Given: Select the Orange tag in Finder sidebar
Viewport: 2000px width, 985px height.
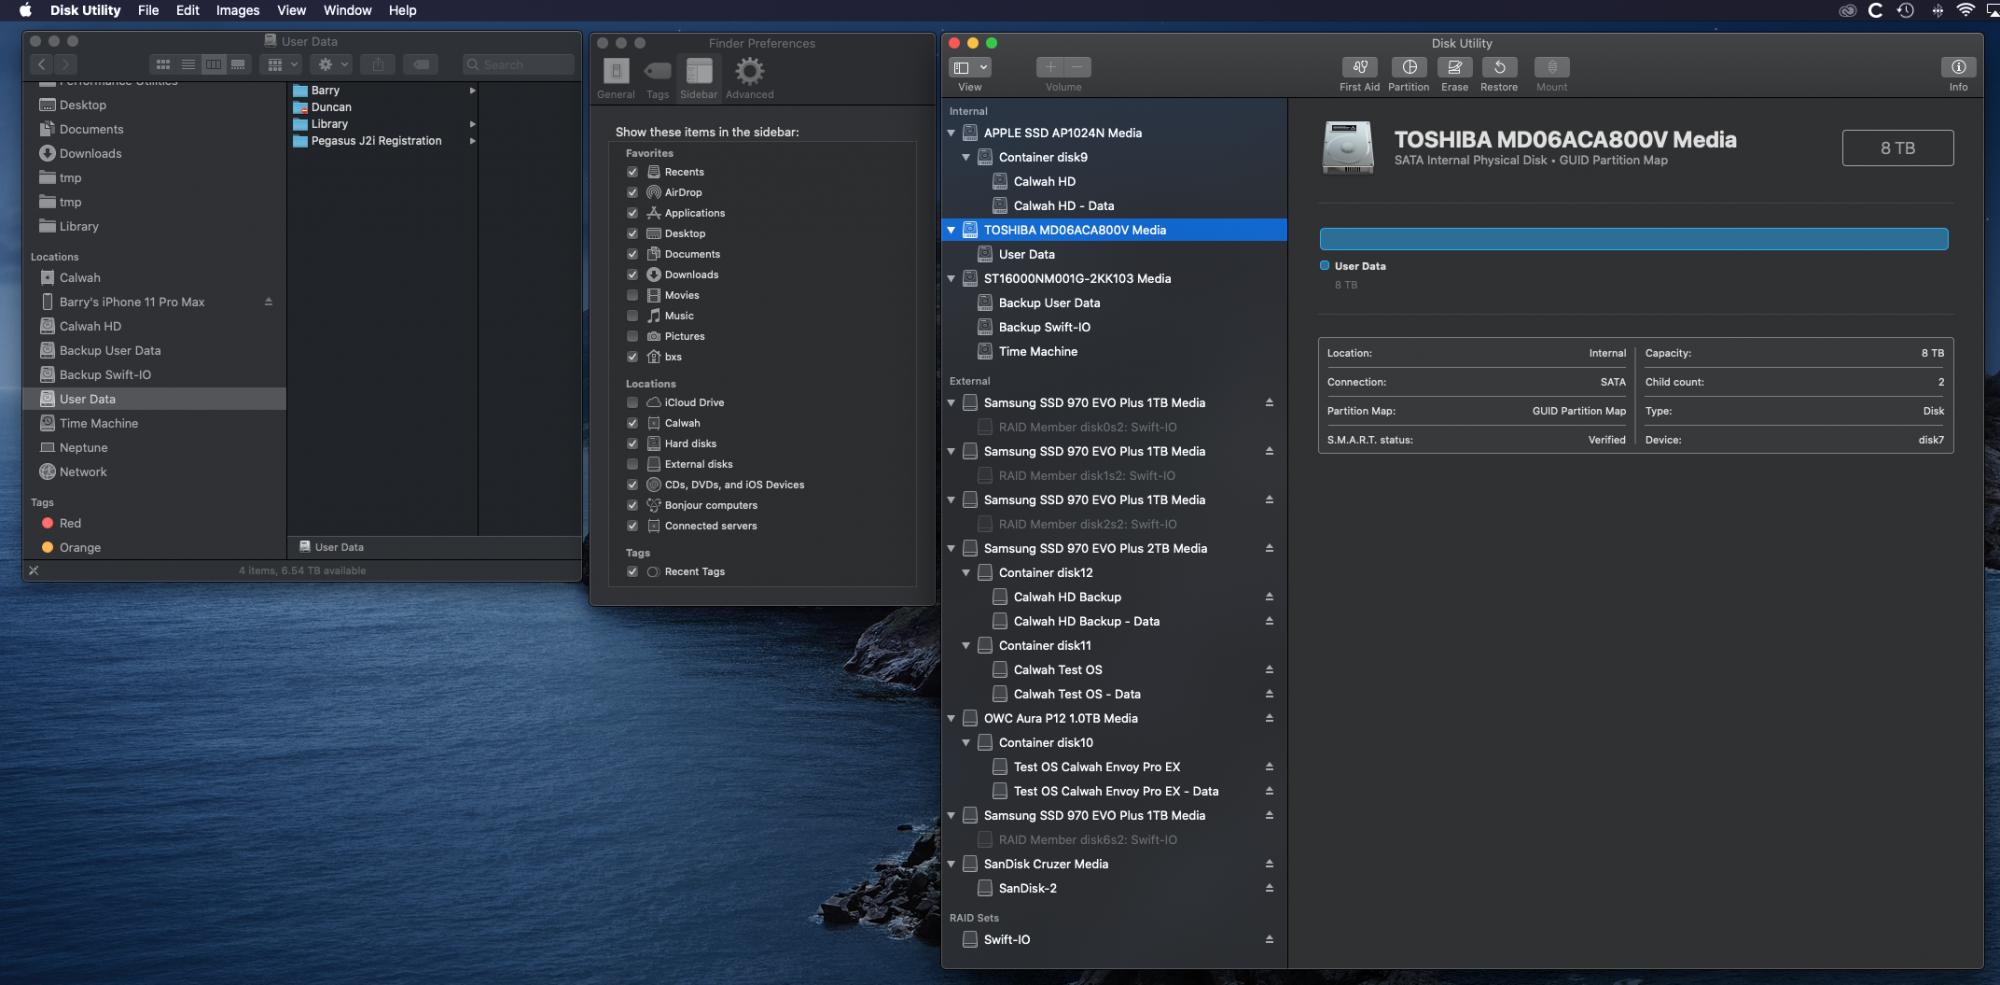Looking at the screenshot, I should coord(79,547).
